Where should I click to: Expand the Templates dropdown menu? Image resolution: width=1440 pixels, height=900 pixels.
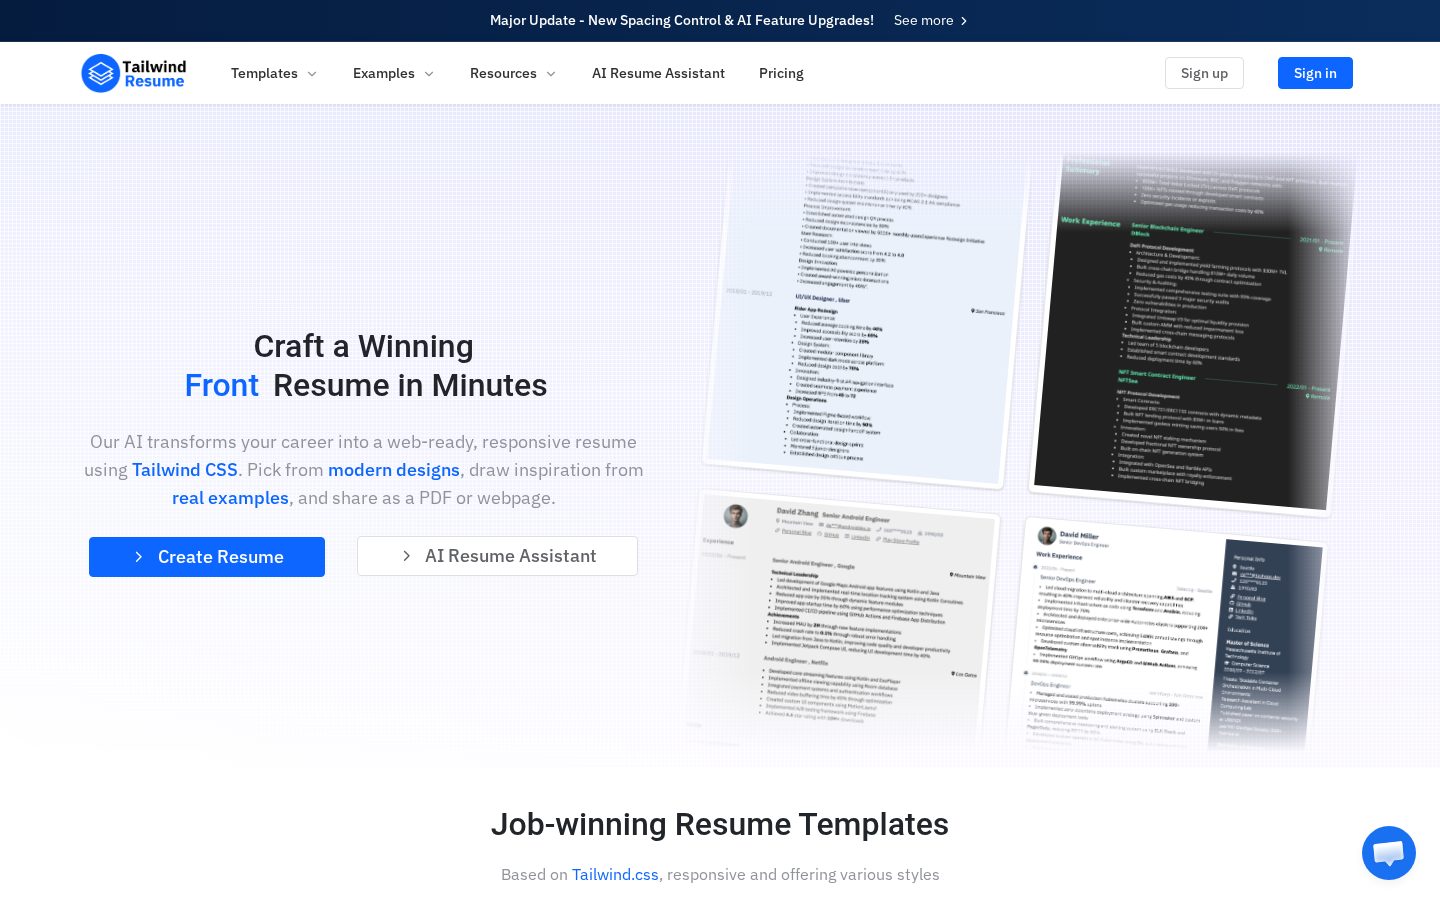pyautogui.click(x=274, y=73)
